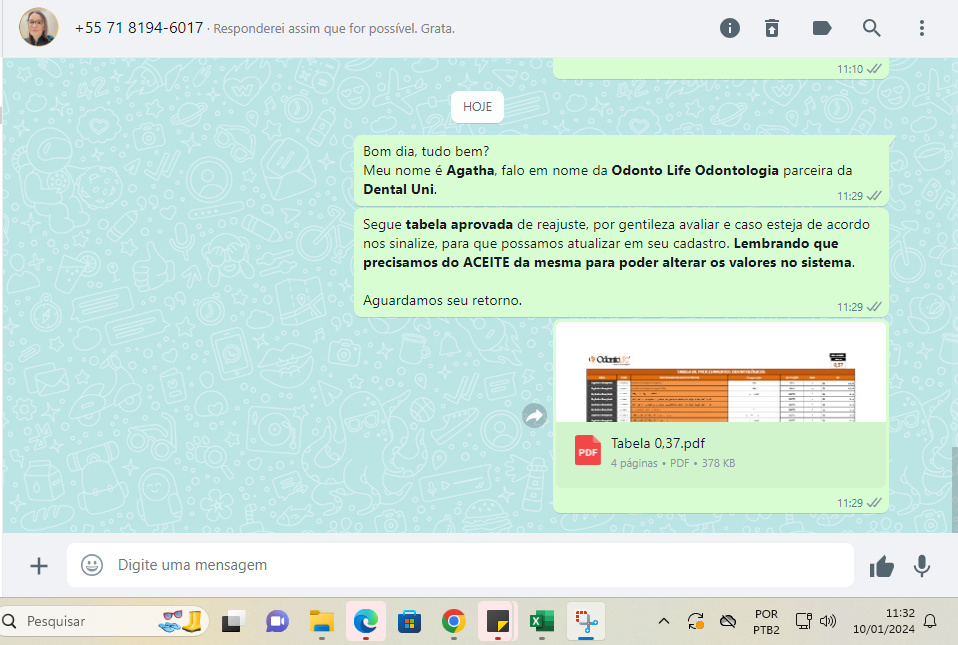Open the POR PTB2 keyboard language switcher
The image size is (958, 645).
pos(766,621)
